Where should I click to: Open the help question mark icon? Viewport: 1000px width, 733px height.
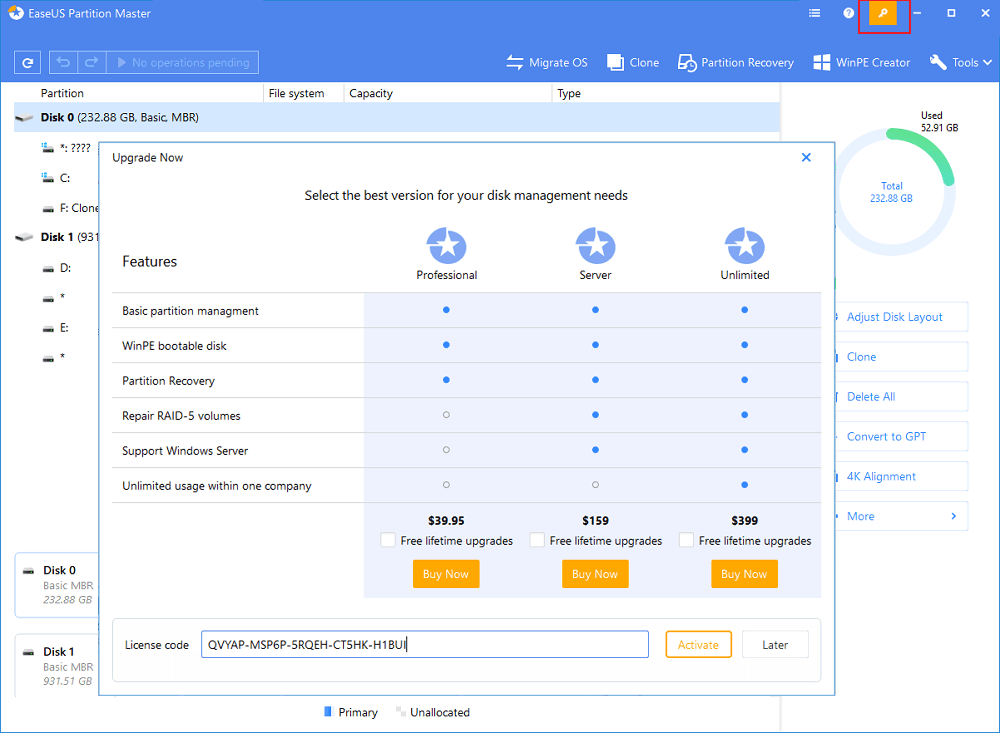click(848, 13)
